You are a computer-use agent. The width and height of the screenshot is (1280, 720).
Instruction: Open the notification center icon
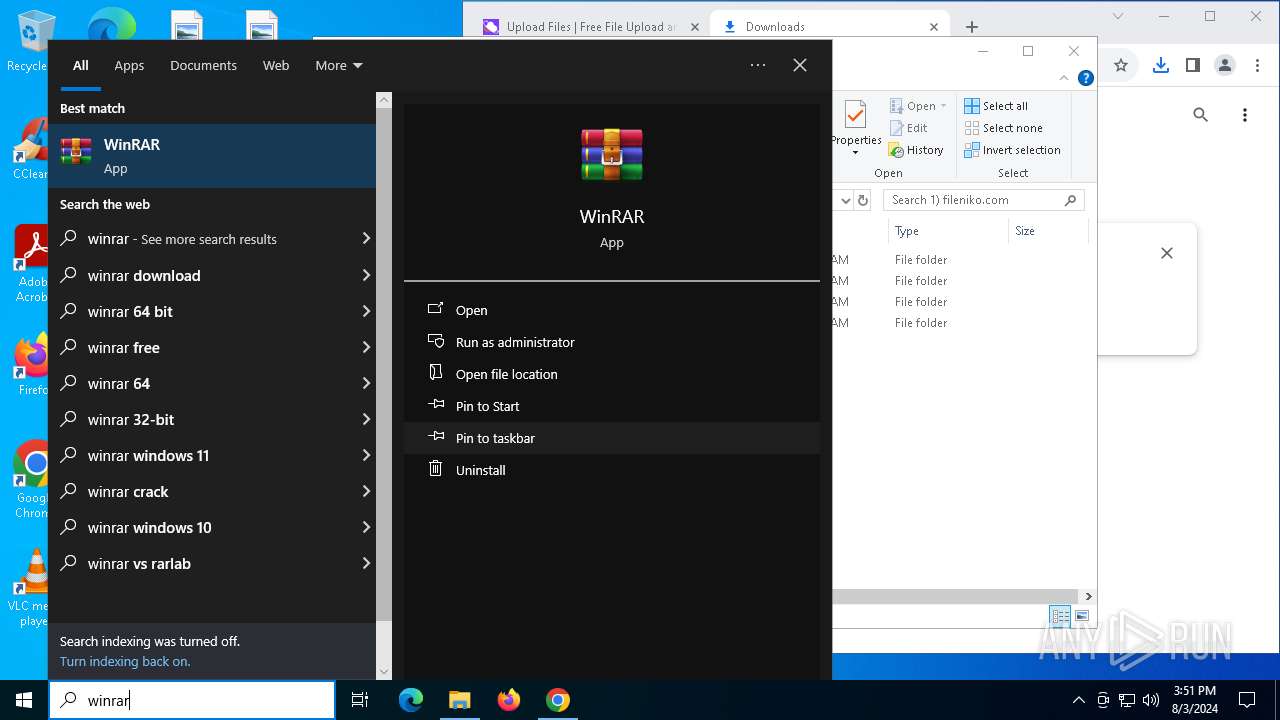pos(1247,700)
